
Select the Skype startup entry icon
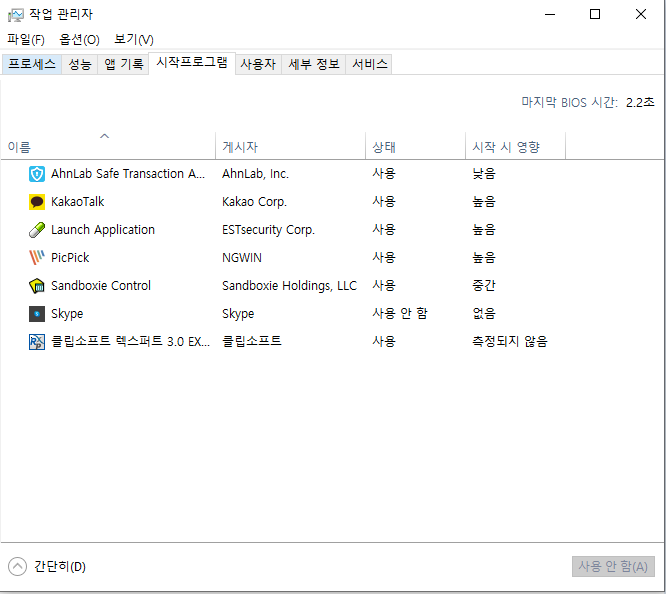pyautogui.click(x=37, y=313)
